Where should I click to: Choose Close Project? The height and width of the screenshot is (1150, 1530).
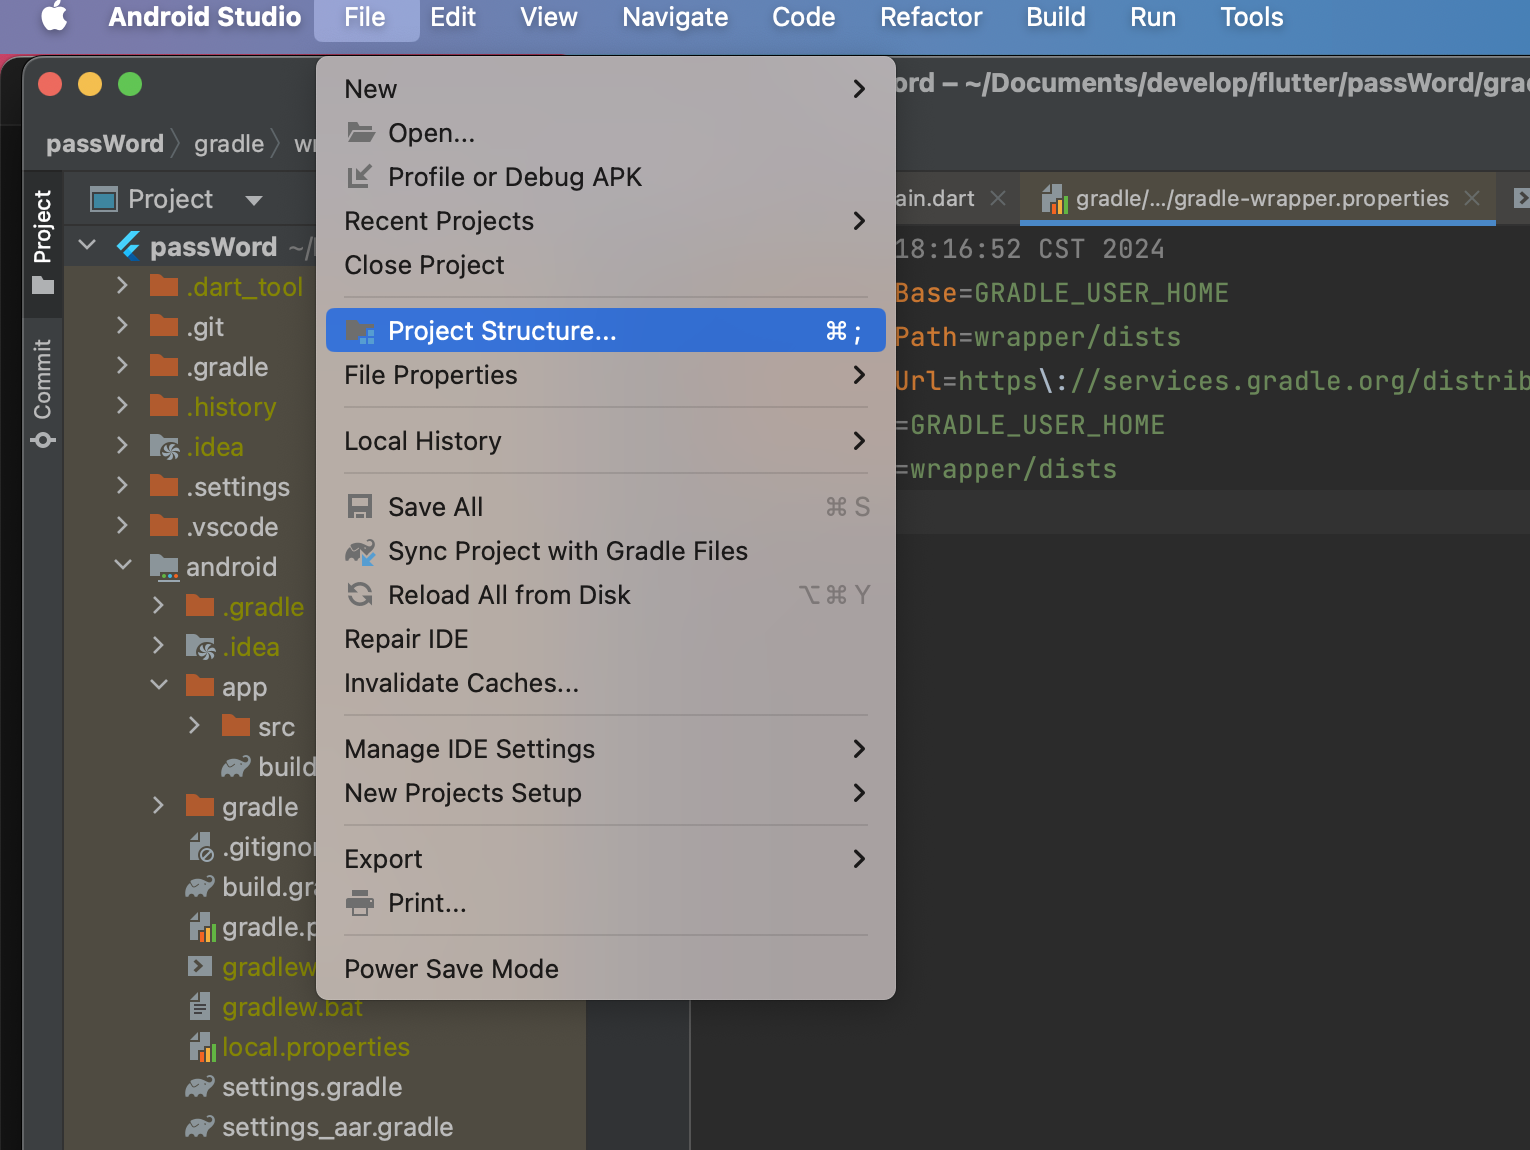click(x=605, y=265)
